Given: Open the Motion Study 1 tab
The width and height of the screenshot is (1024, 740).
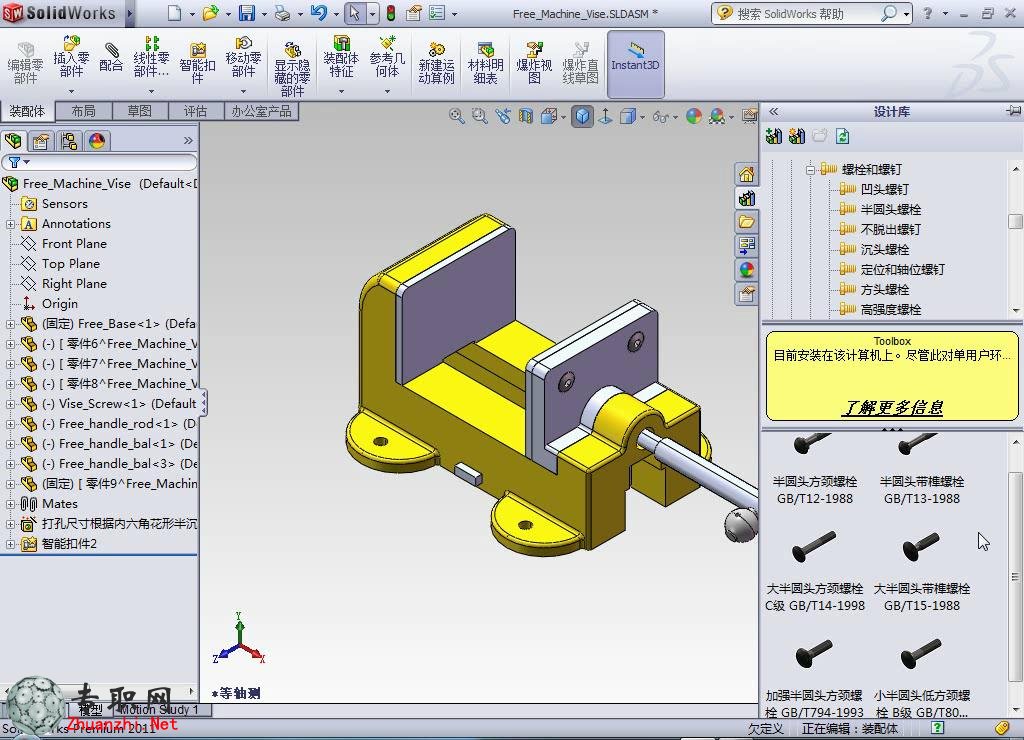Looking at the screenshot, I should (159, 709).
